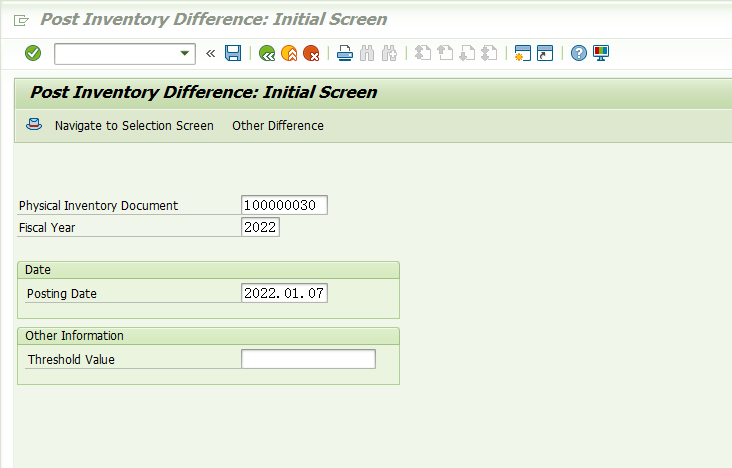Click Navigate to Selection Screen button
This screenshot has height=468, width=732.
(x=134, y=126)
